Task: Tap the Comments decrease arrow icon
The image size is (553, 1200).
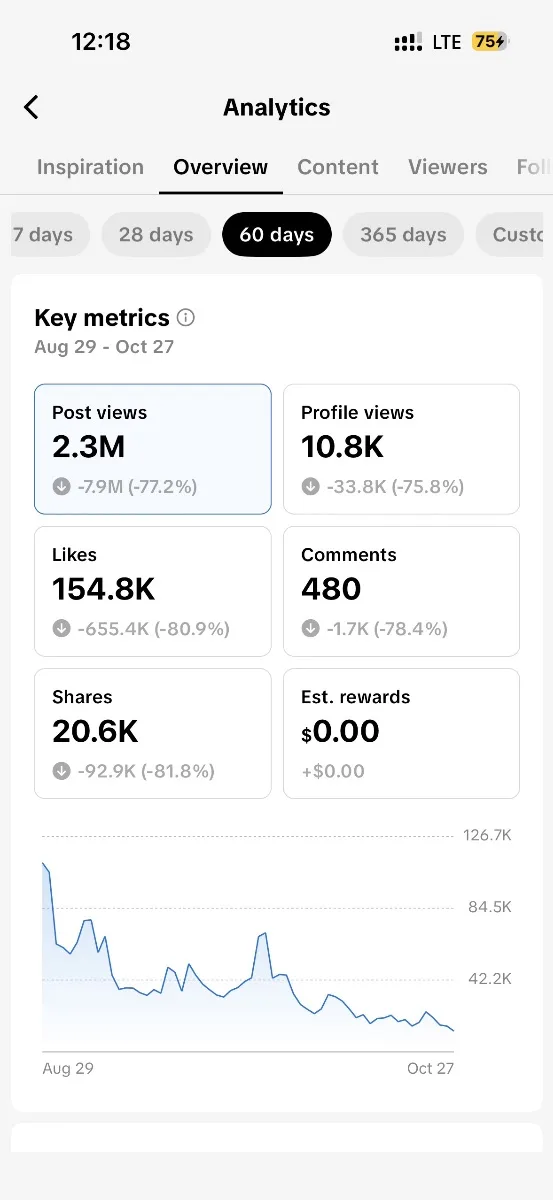Action: [310, 629]
